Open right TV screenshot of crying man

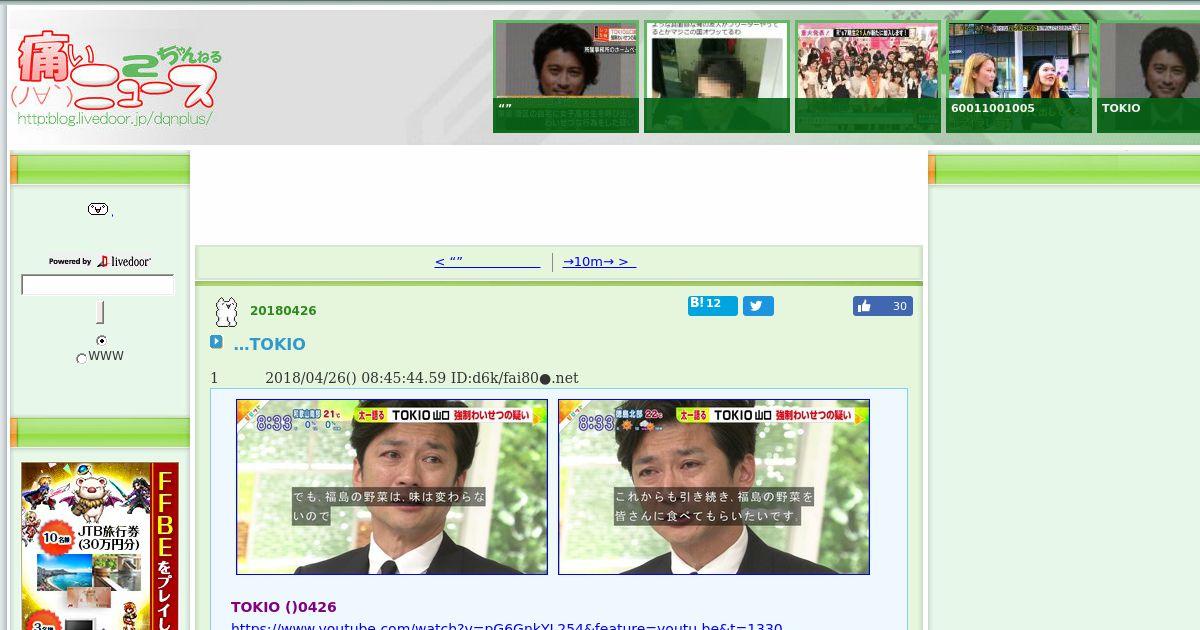tap(714, 487)
